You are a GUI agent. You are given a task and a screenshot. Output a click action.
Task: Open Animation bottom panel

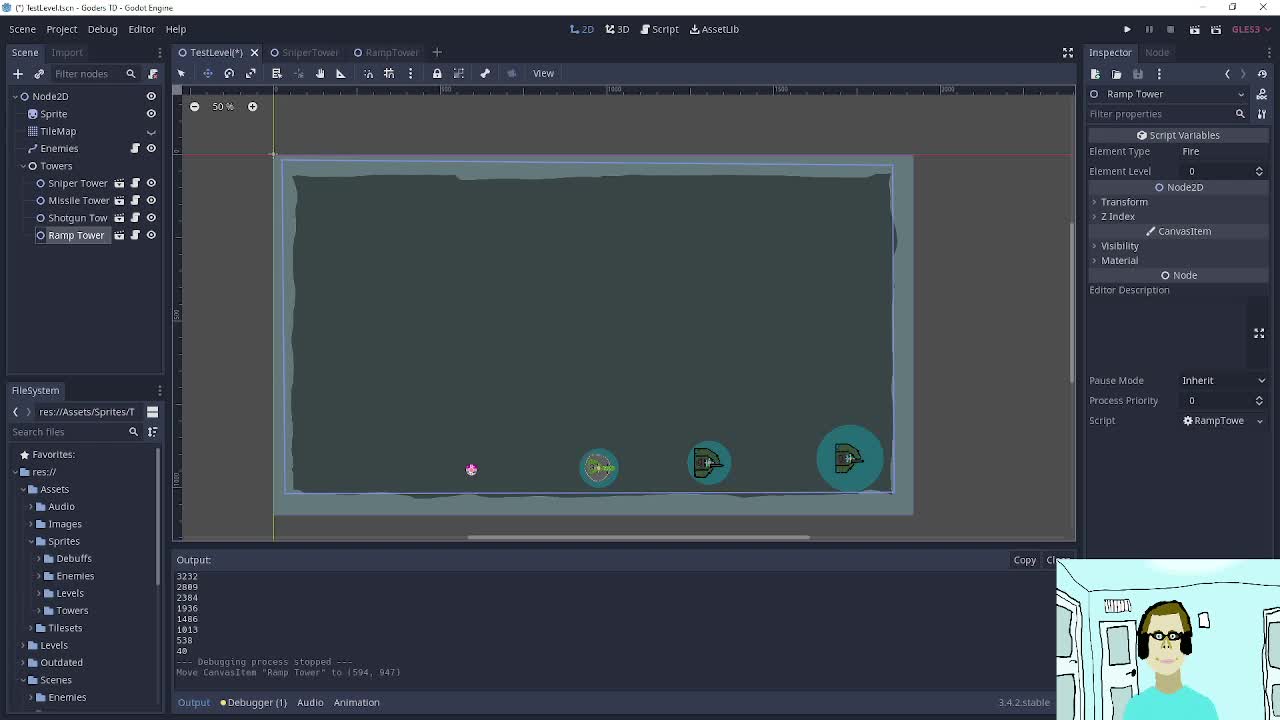(356, 702)
